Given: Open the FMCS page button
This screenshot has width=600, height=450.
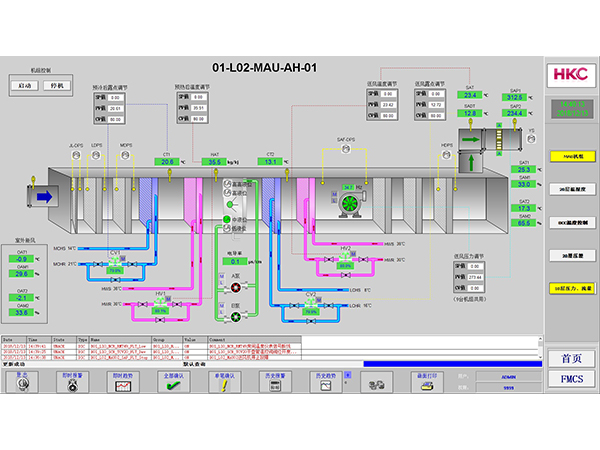Looking at the screenshot, I should [x=571, y=379].
